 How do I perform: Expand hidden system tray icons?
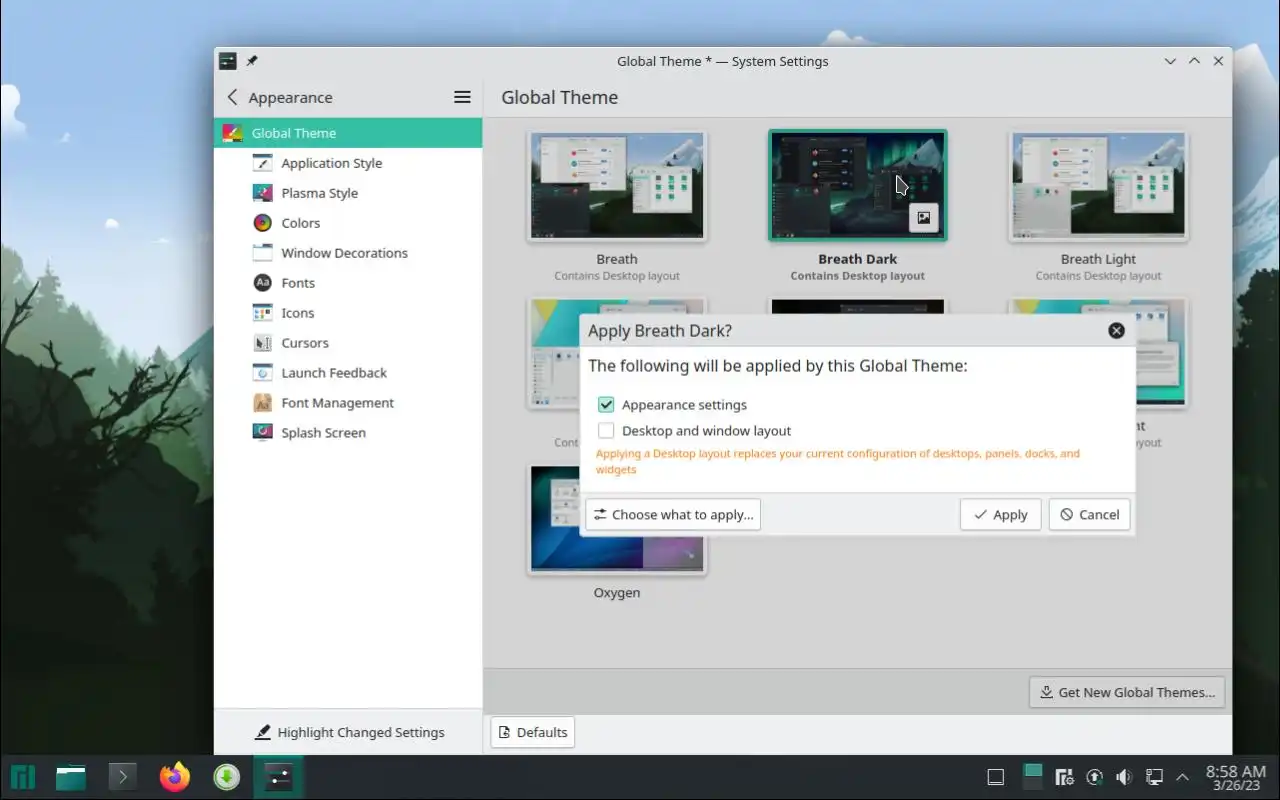pos(1183,777)
